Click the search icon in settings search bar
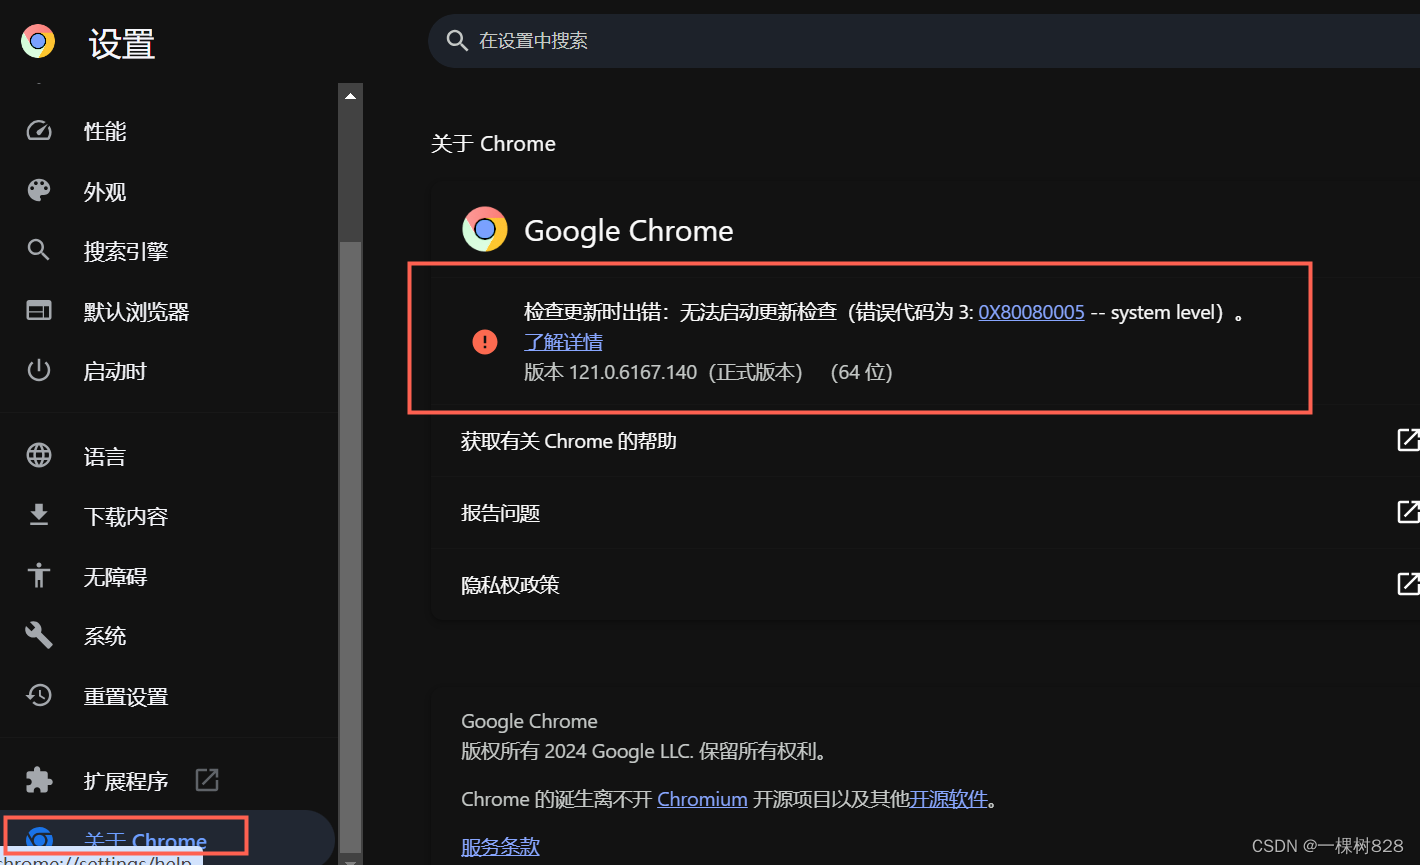Viewport: 1420px width, 865px height. pyautogui.click(x=457, y=41)
